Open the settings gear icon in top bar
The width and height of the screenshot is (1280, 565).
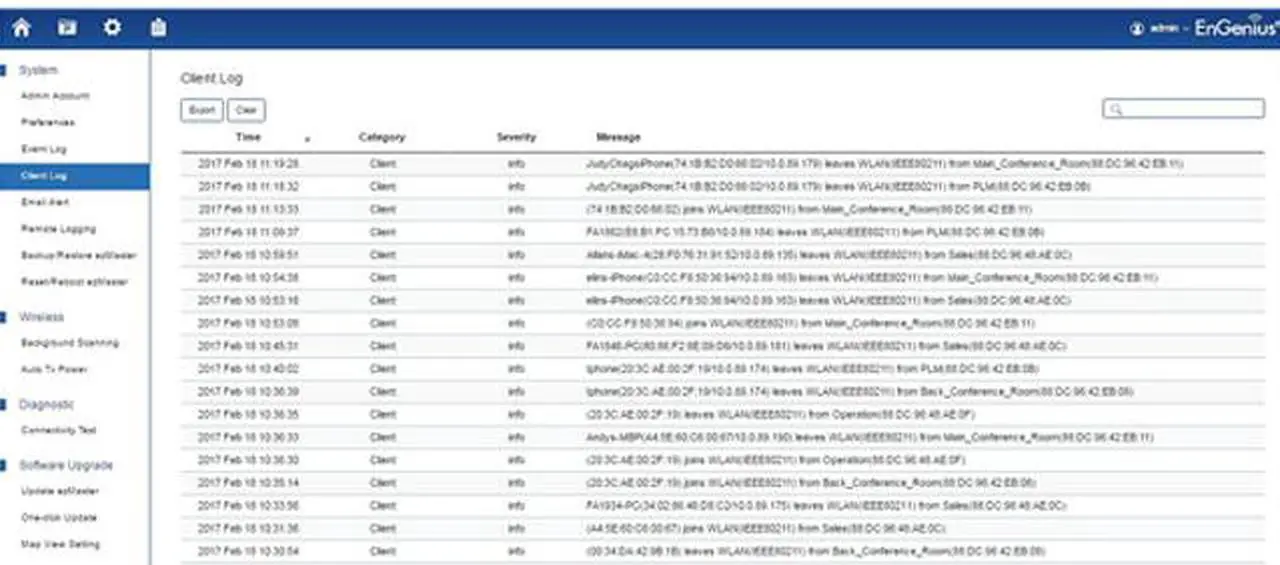coord(113,29)
